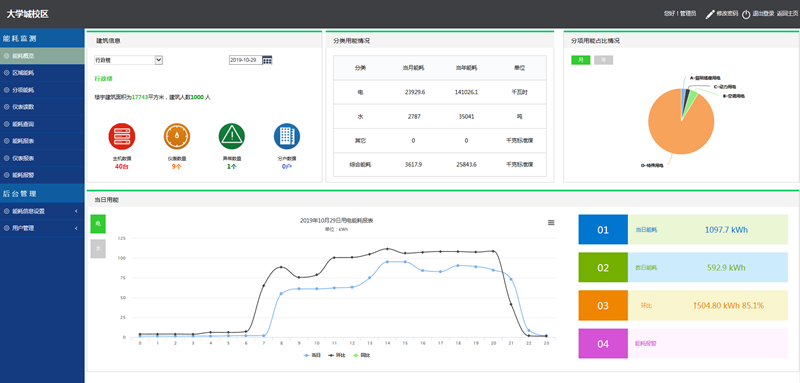This screenshot has width=800, height=383.
Task: Click 退出登录 link in the header
Action: click(x=763, y=14)
